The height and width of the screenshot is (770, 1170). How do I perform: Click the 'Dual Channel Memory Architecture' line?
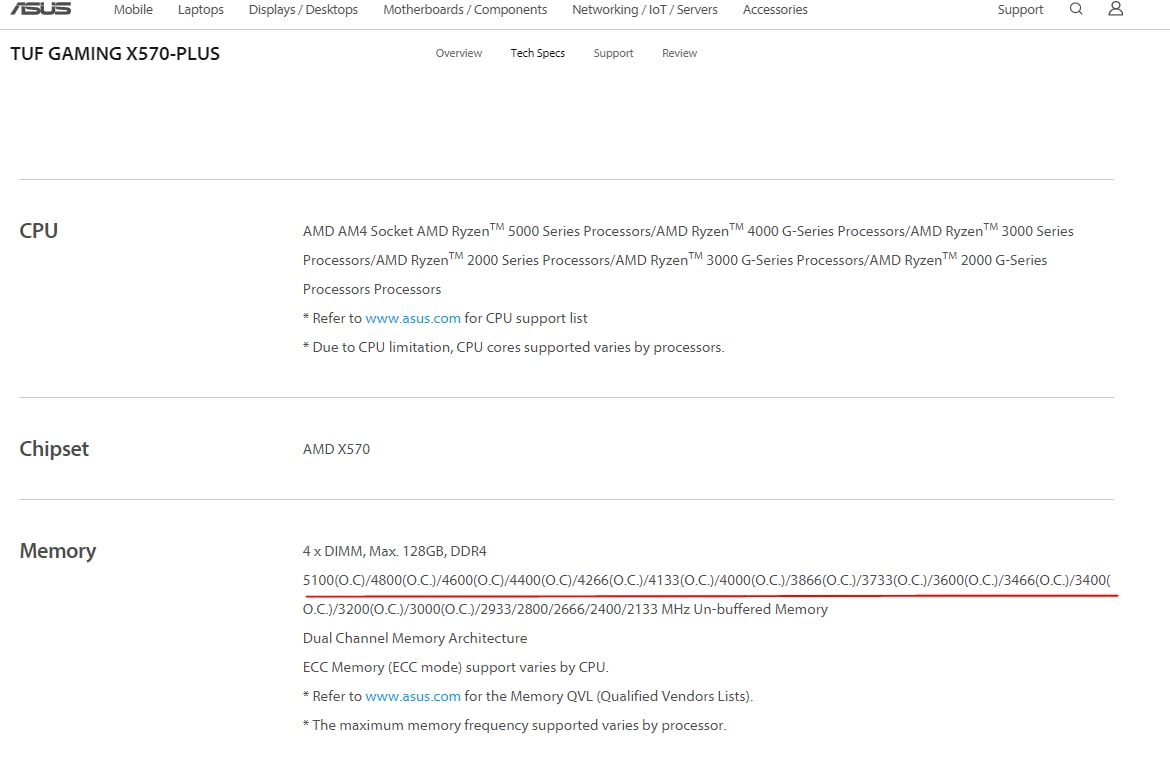pos(415,638)
